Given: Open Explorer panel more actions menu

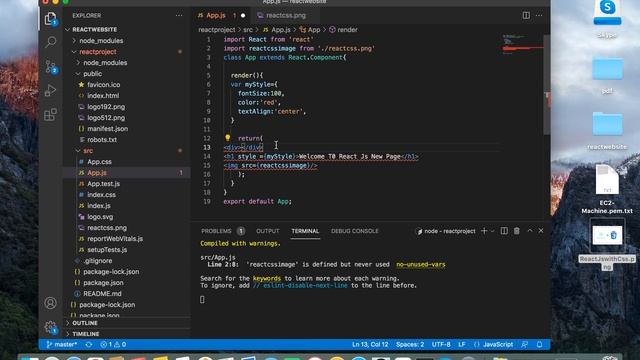Looking at the screenshot, I should click(x=179, y=16).
